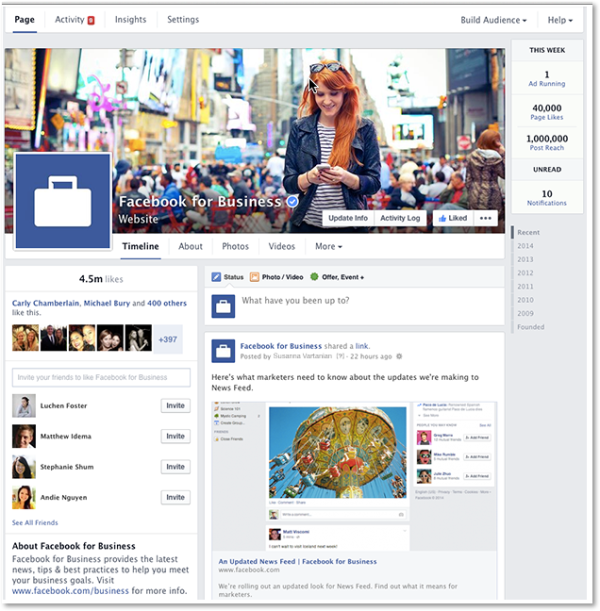Select the Photos tab
Viewport: 600px width, 611px height.
pos(235,247)
